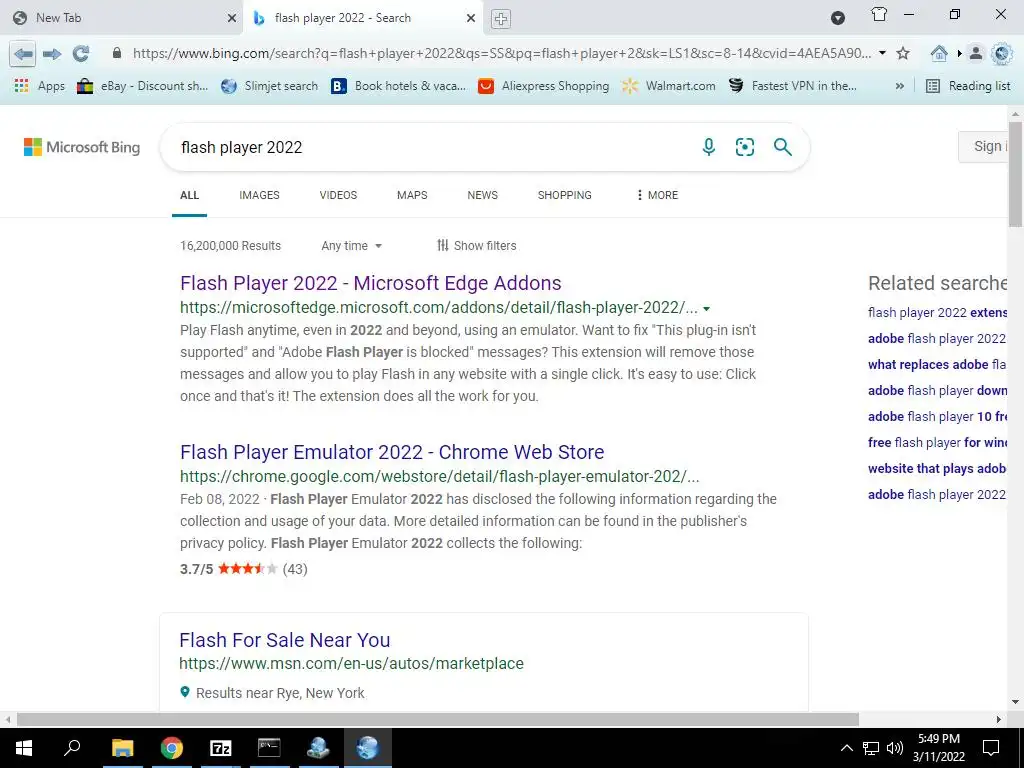Close the flash player 2022 Search tab
The width and height of the screenshot is (1024, 768).
point(471,18)
